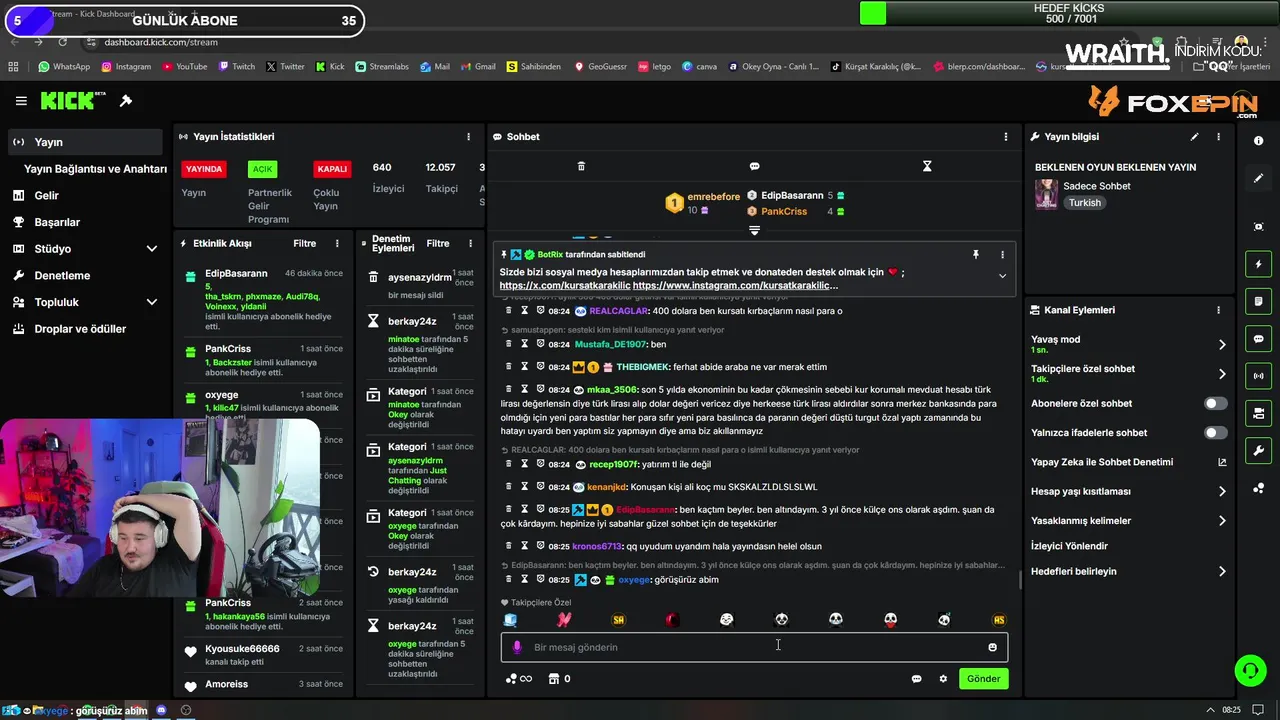The height and width of the screenshot is (720, 1280).
Task: Open the x.com/kursatkarakilic link
Action: click(565, 286)
